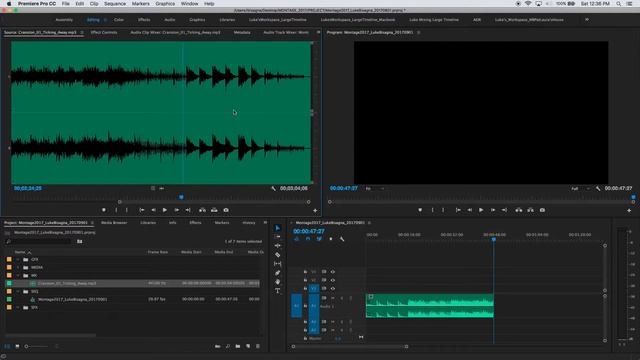
Task: Step back one frame in Source monitor
Action: 153,210
